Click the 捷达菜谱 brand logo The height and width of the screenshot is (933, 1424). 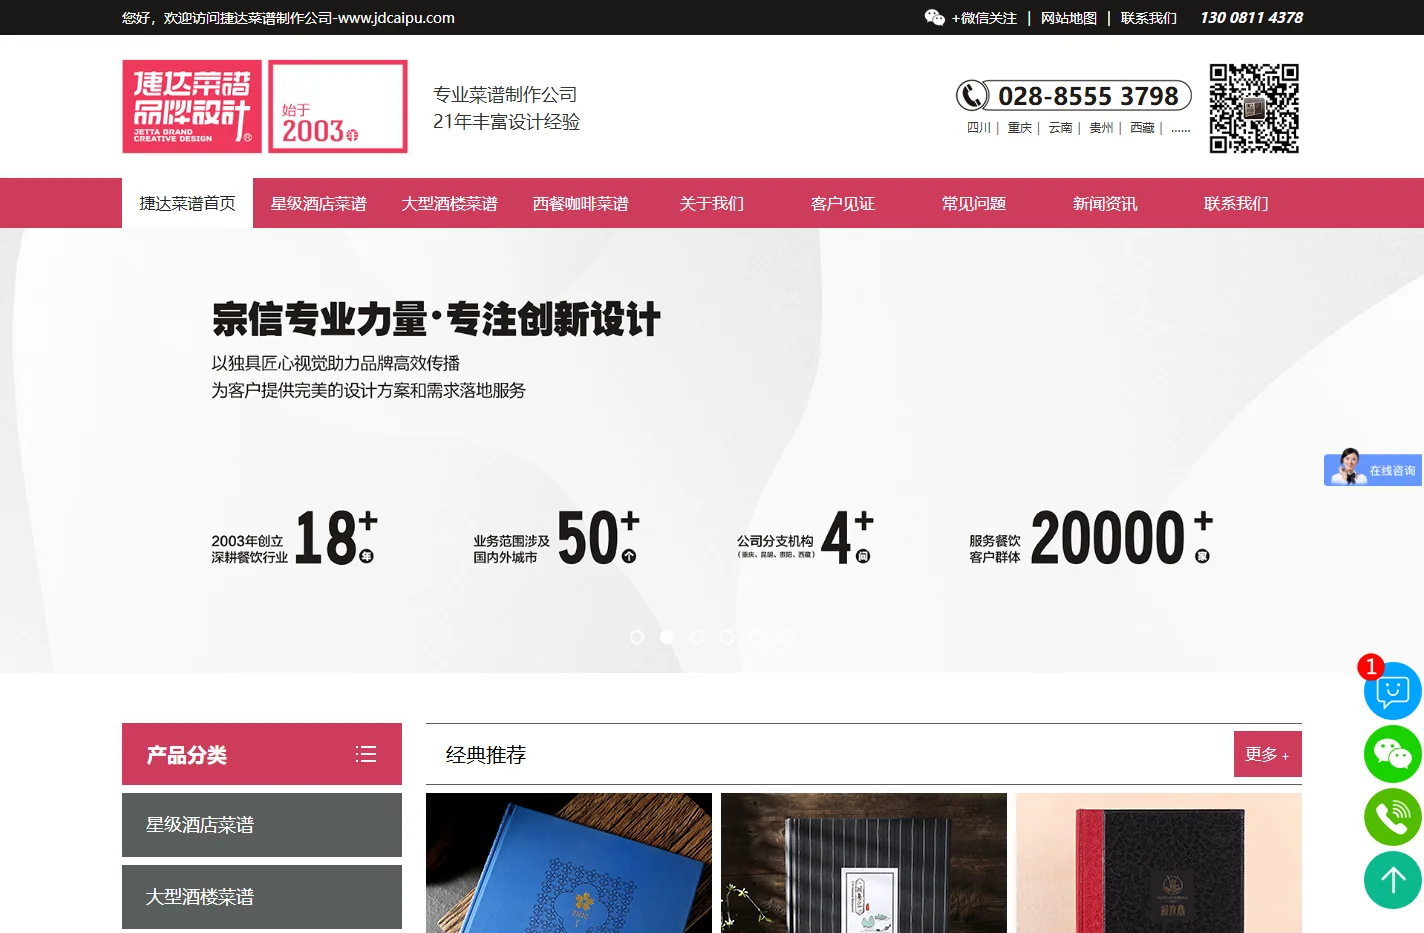pos(192,106)
